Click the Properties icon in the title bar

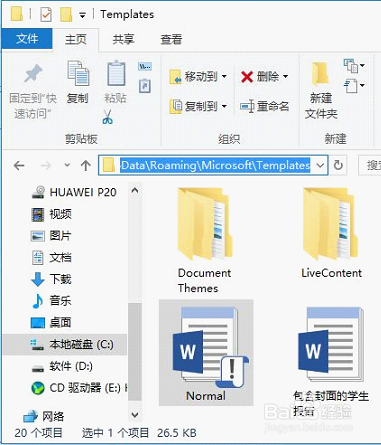click(46, 14)
